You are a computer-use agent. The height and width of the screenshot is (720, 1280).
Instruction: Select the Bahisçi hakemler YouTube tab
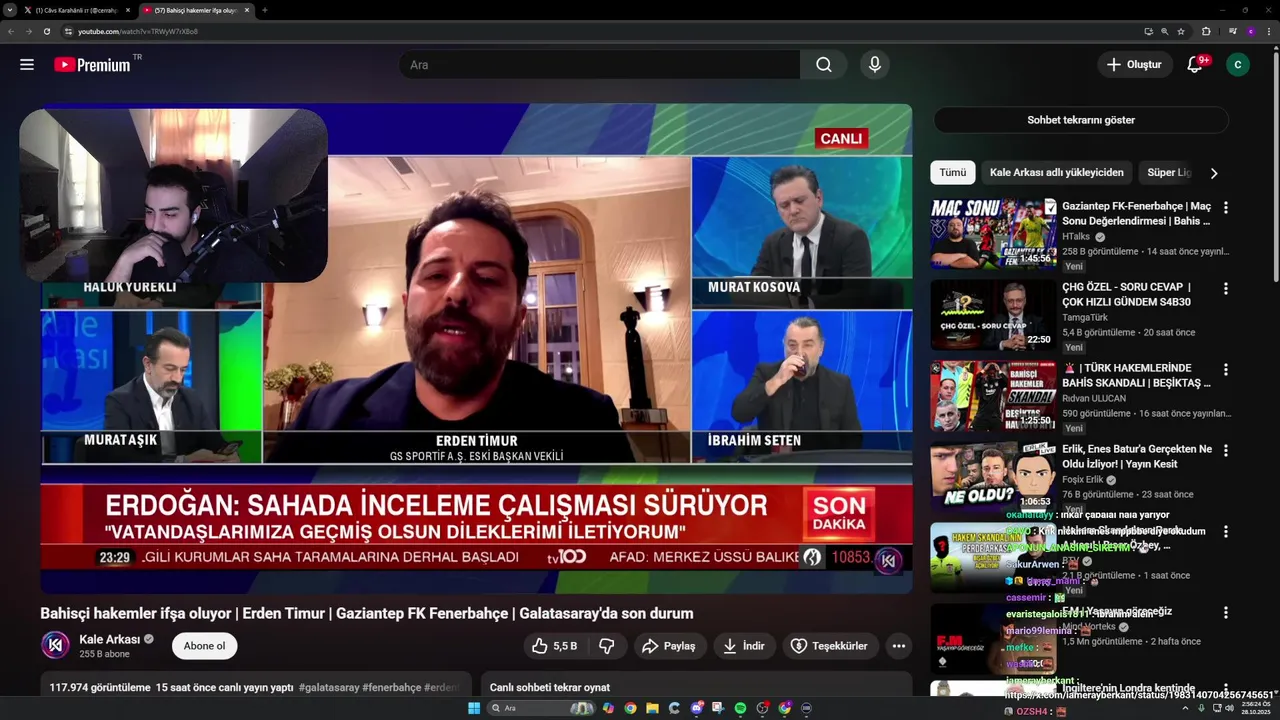(x=196, y=10)
